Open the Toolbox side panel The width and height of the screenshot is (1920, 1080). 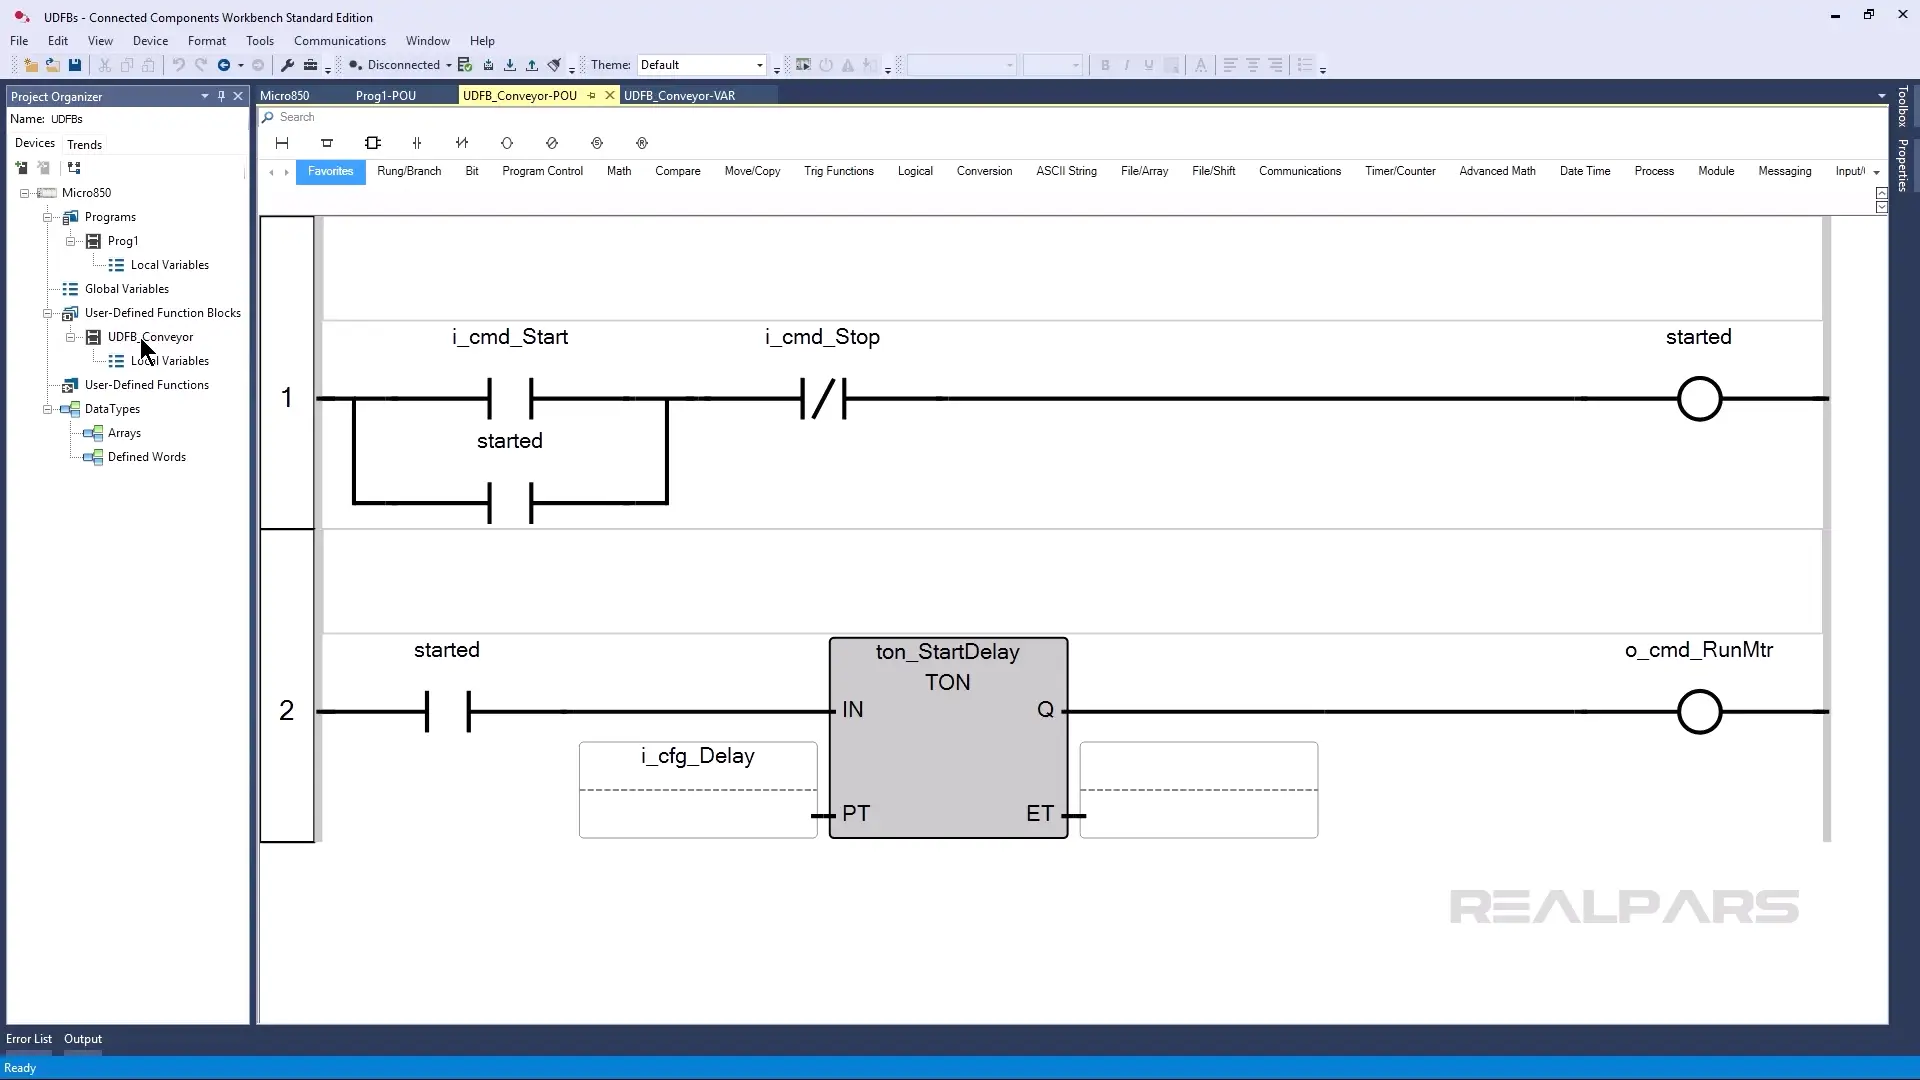coord(1903,107)
